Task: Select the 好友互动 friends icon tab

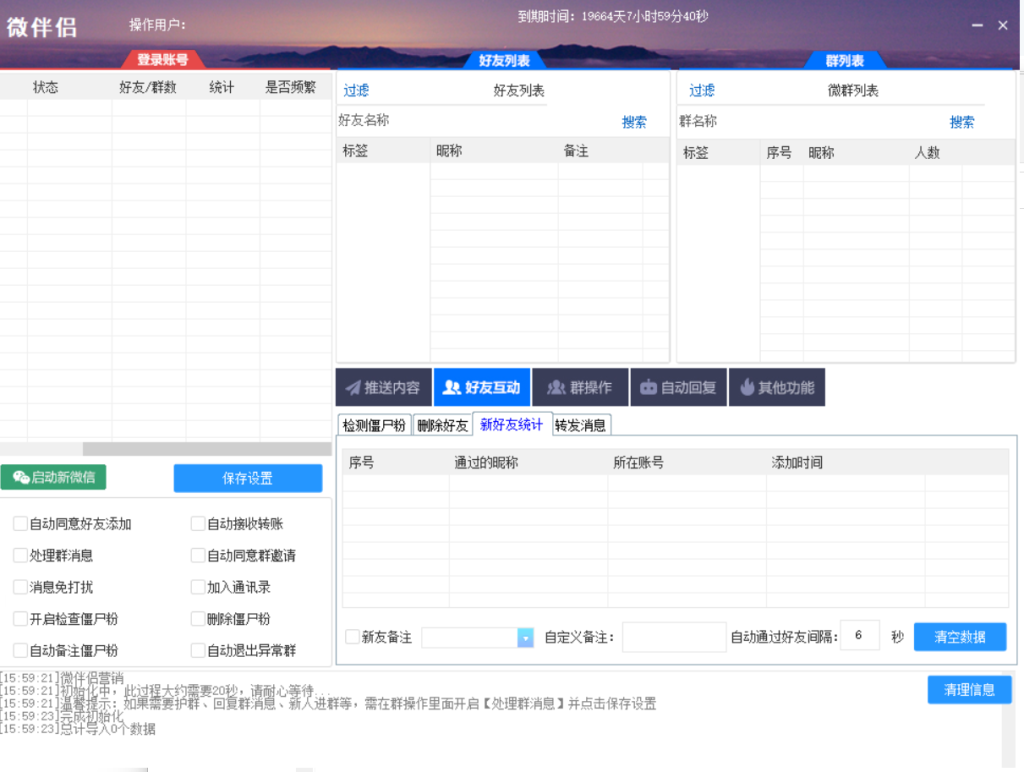Action: pyautogui.click(x=482, y=388)
